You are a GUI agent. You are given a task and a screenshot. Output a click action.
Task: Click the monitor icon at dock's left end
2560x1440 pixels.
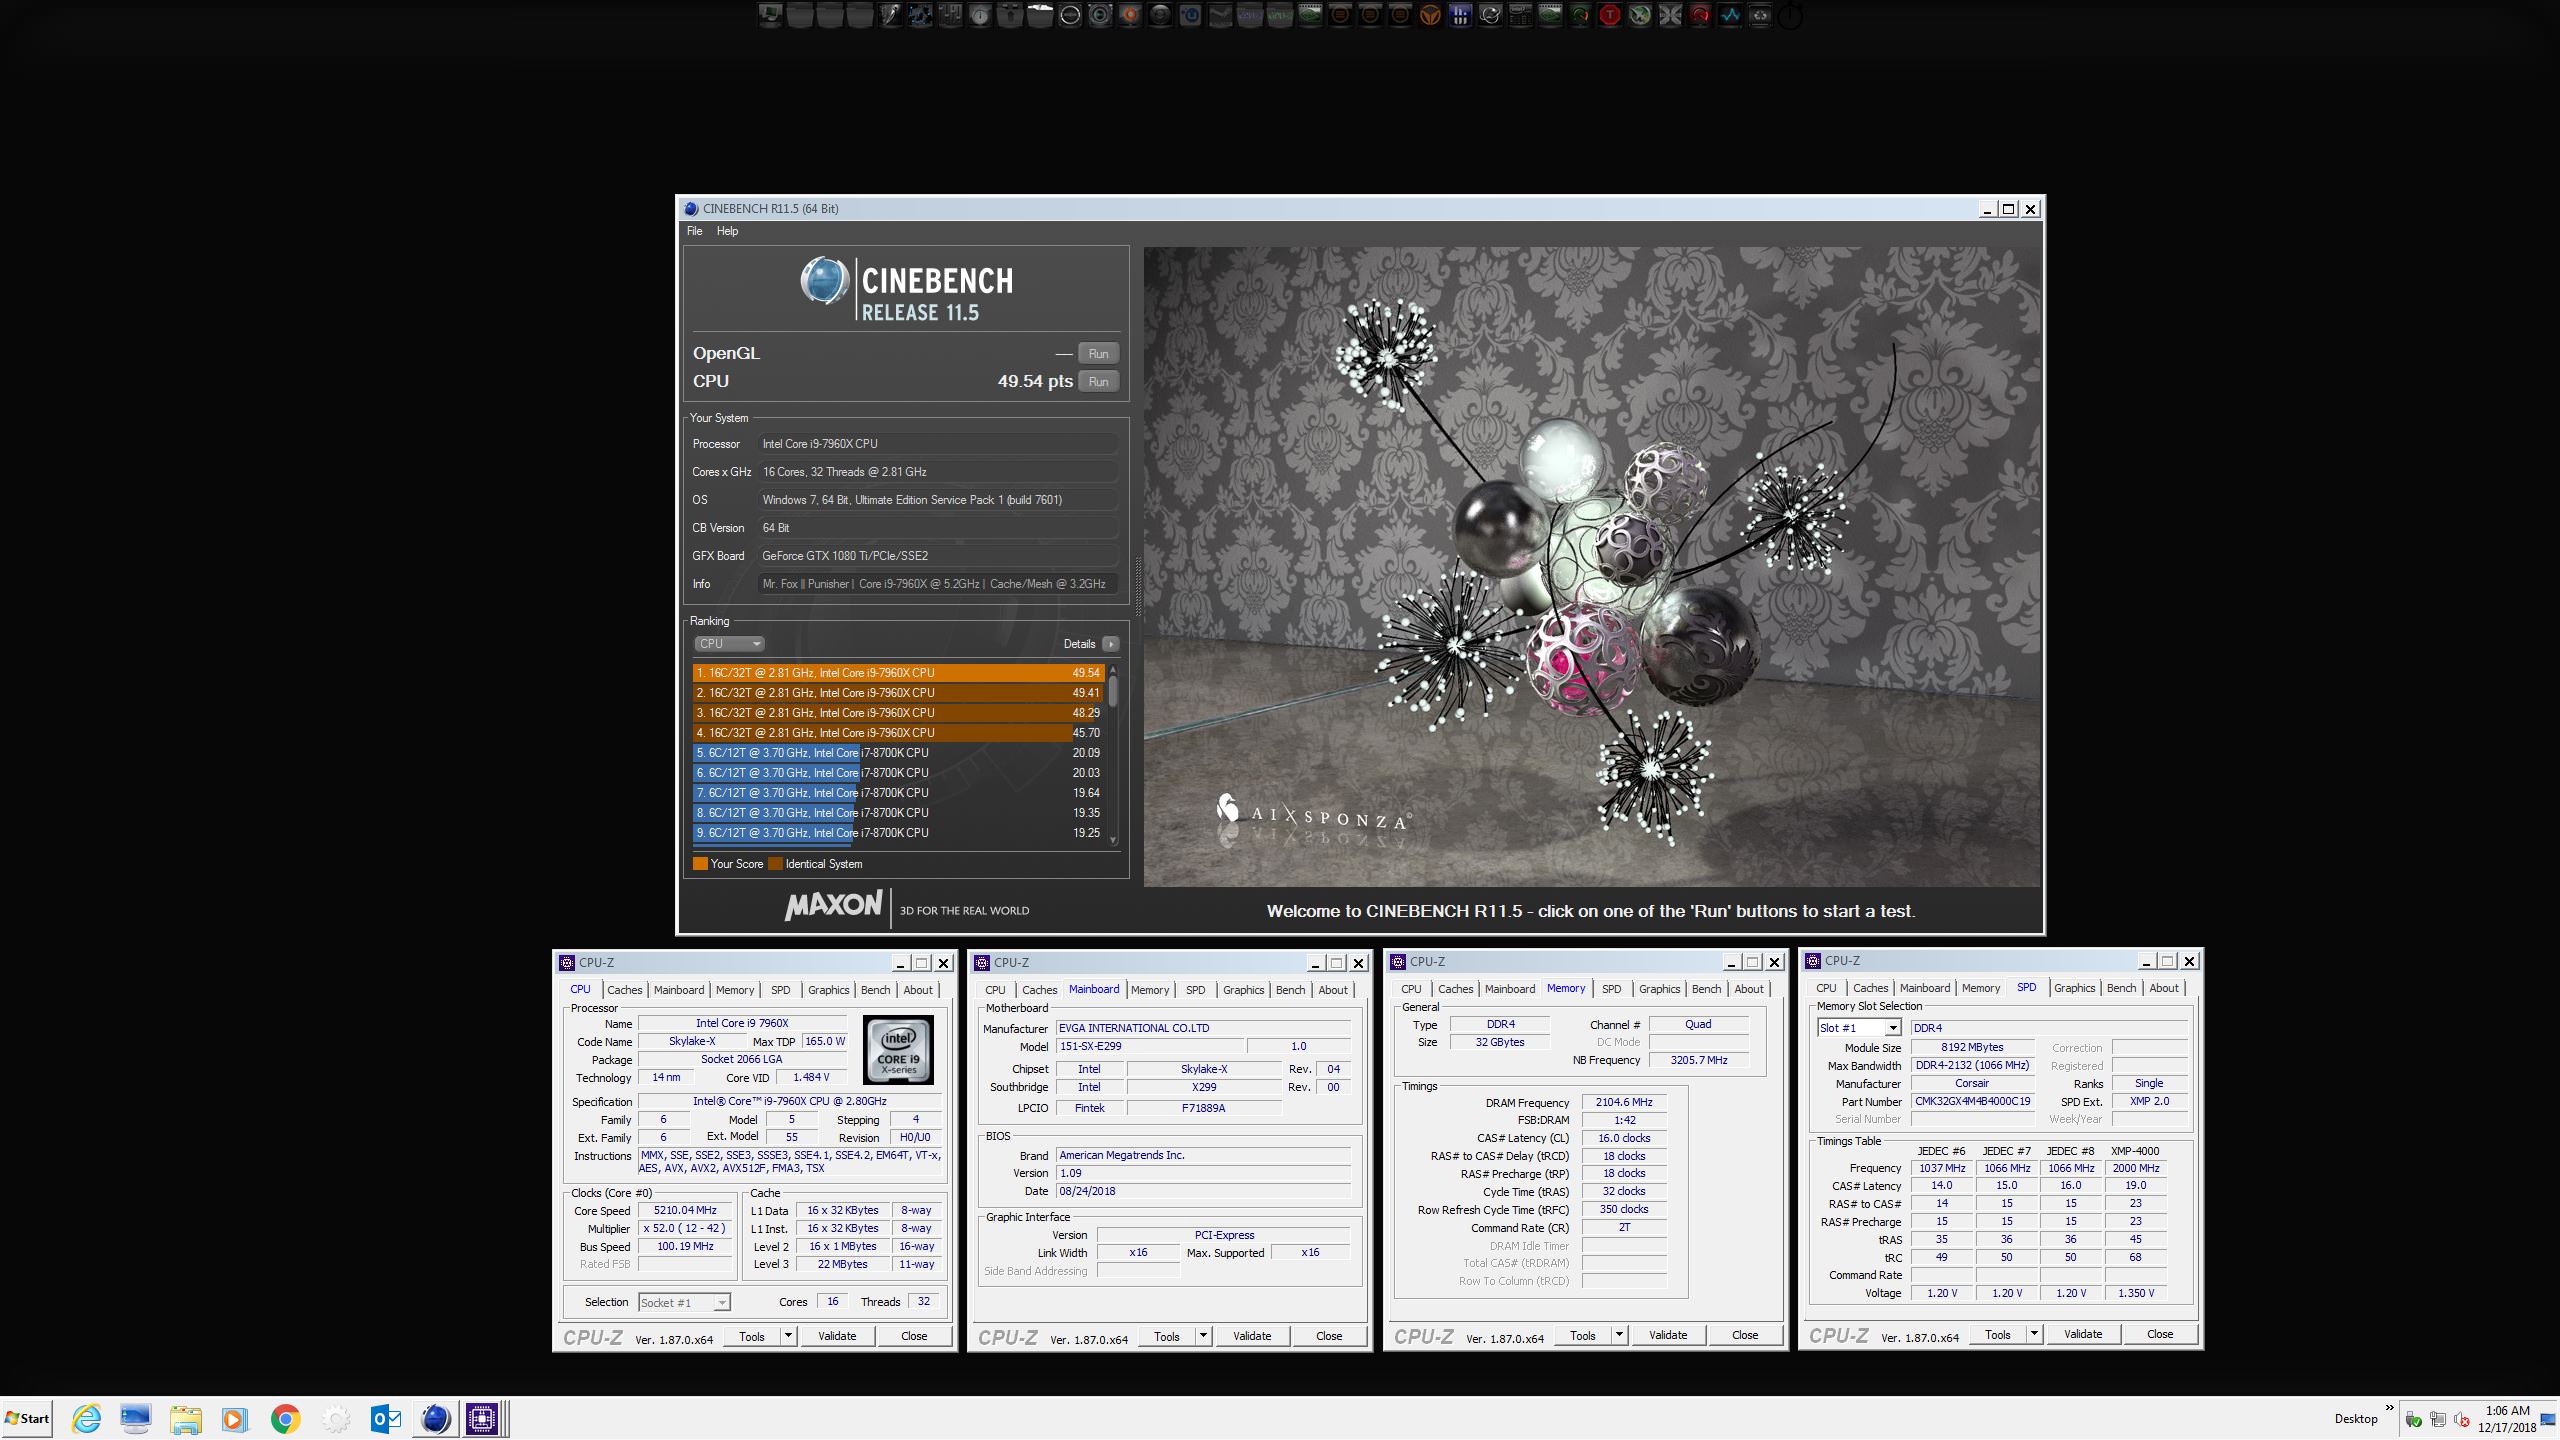771,15
